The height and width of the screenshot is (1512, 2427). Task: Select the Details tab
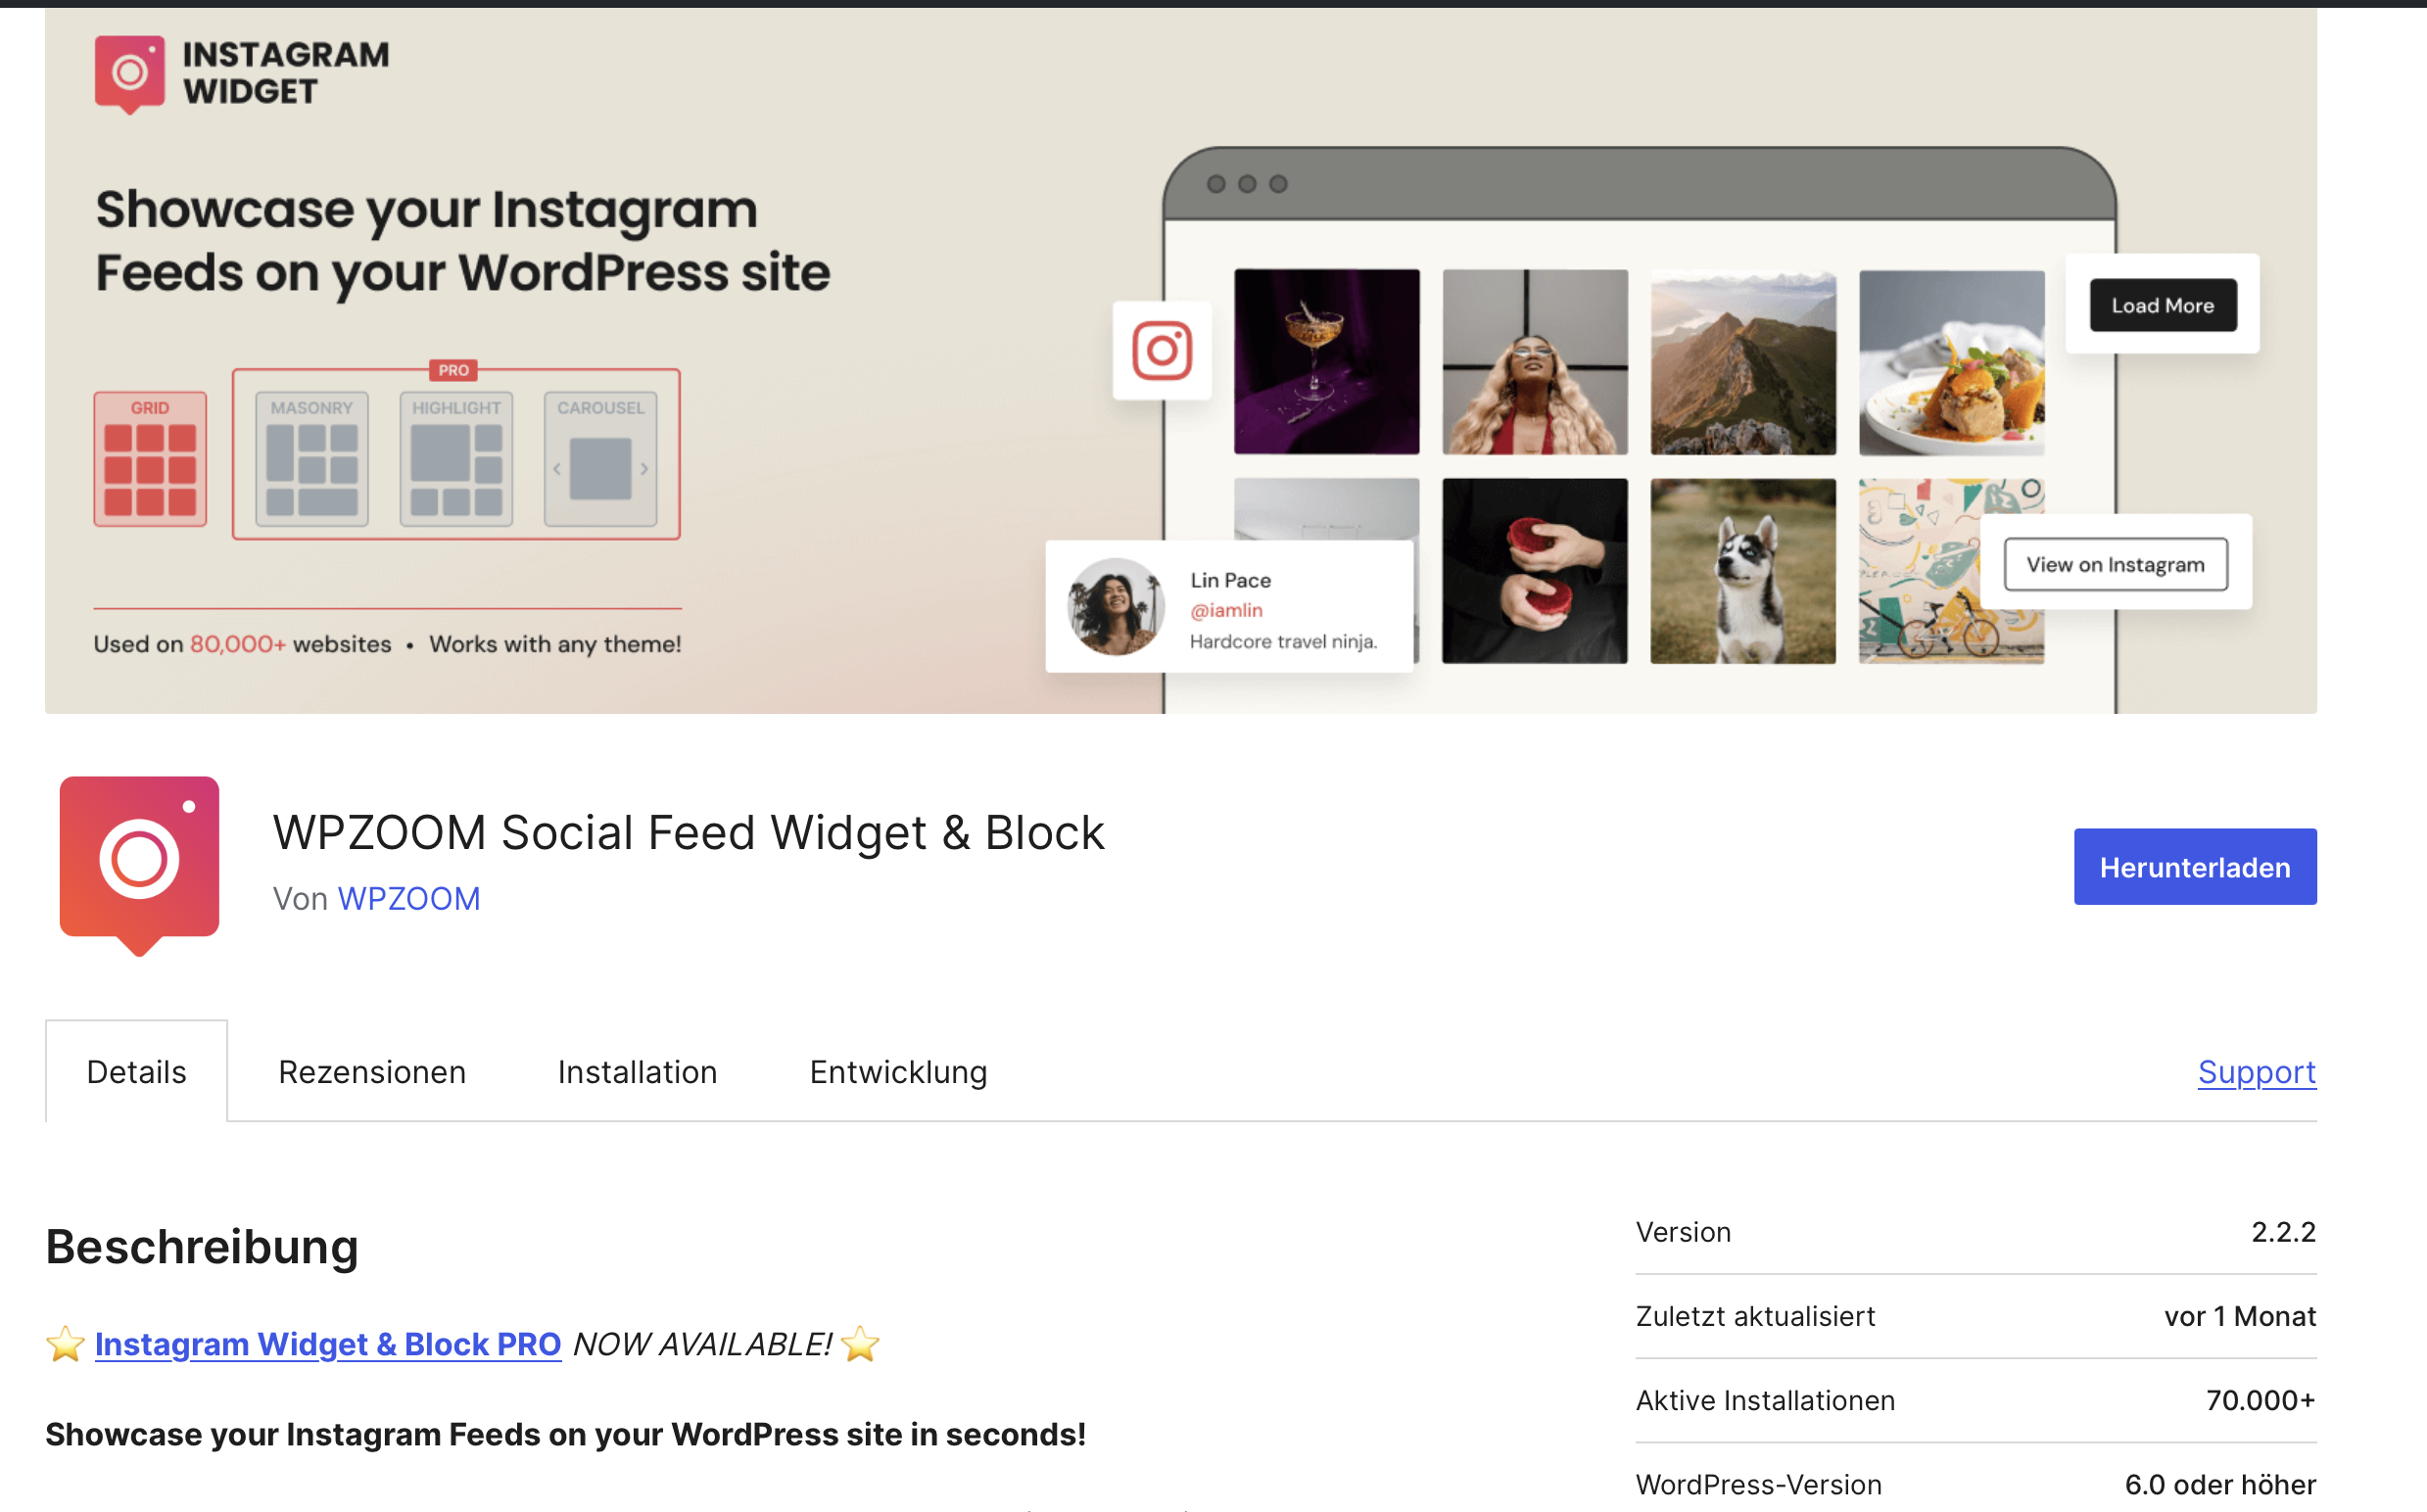point(136,1071)
